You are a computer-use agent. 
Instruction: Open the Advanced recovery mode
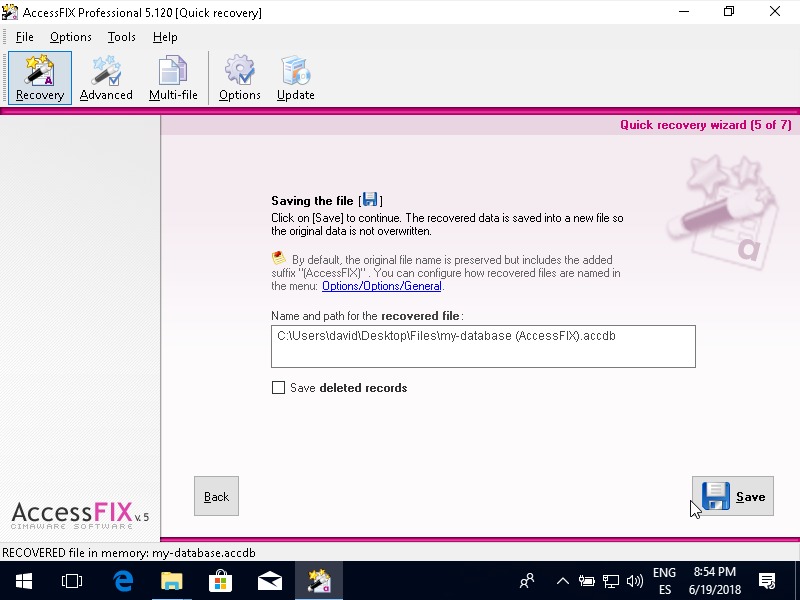(x=106, y=78)
